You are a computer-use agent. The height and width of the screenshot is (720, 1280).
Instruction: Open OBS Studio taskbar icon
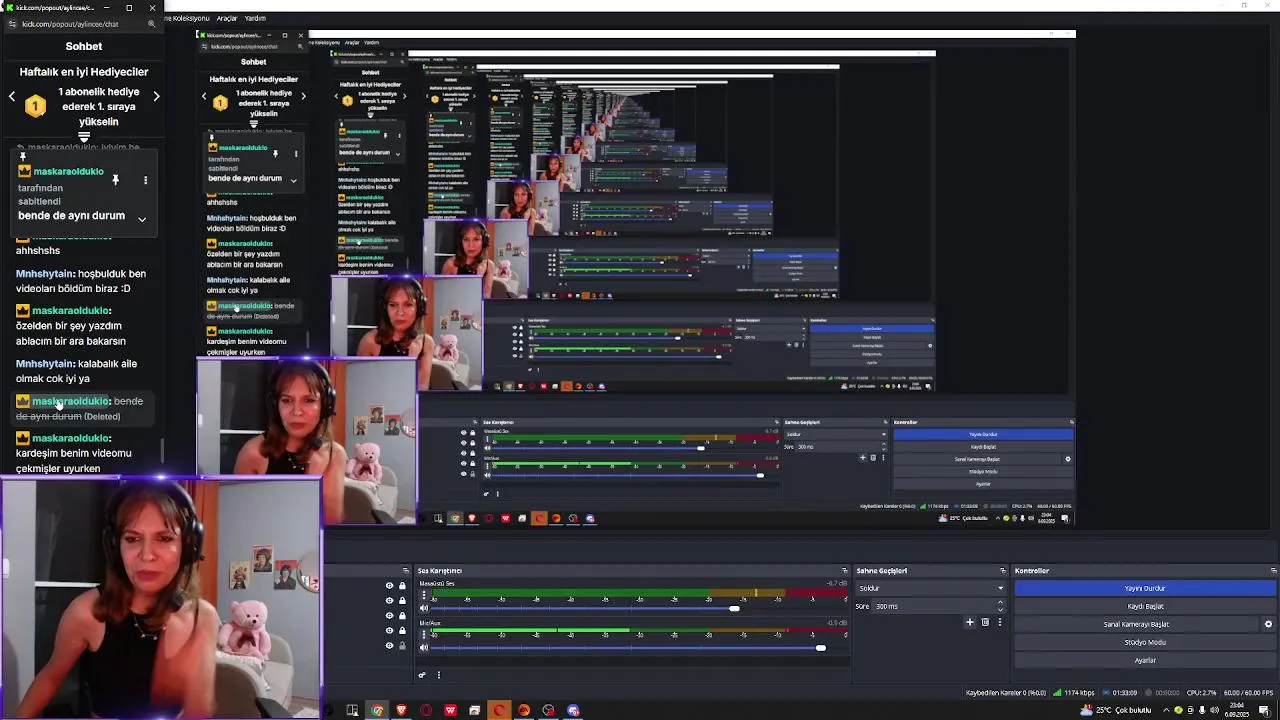pos(548,710)
